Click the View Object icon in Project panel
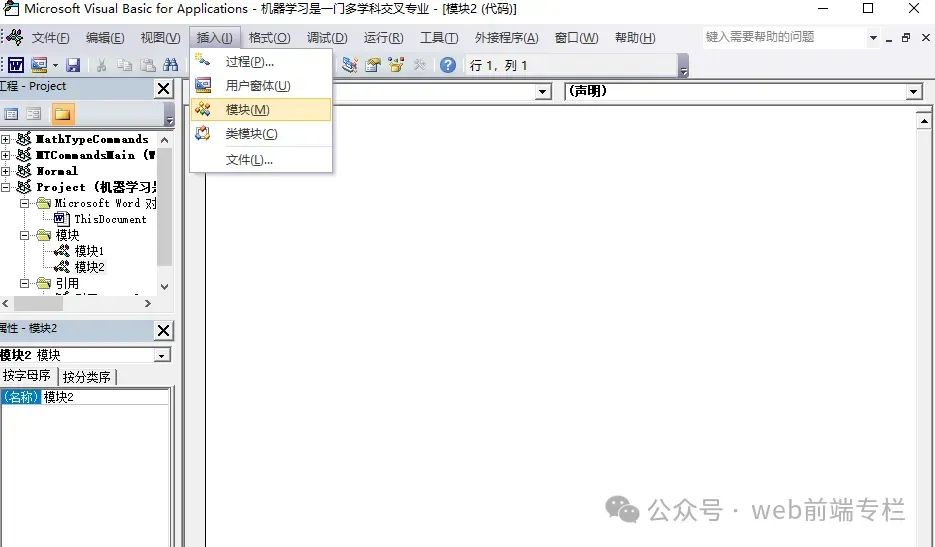This screenshot has width=935, height=547. (34, 114)
